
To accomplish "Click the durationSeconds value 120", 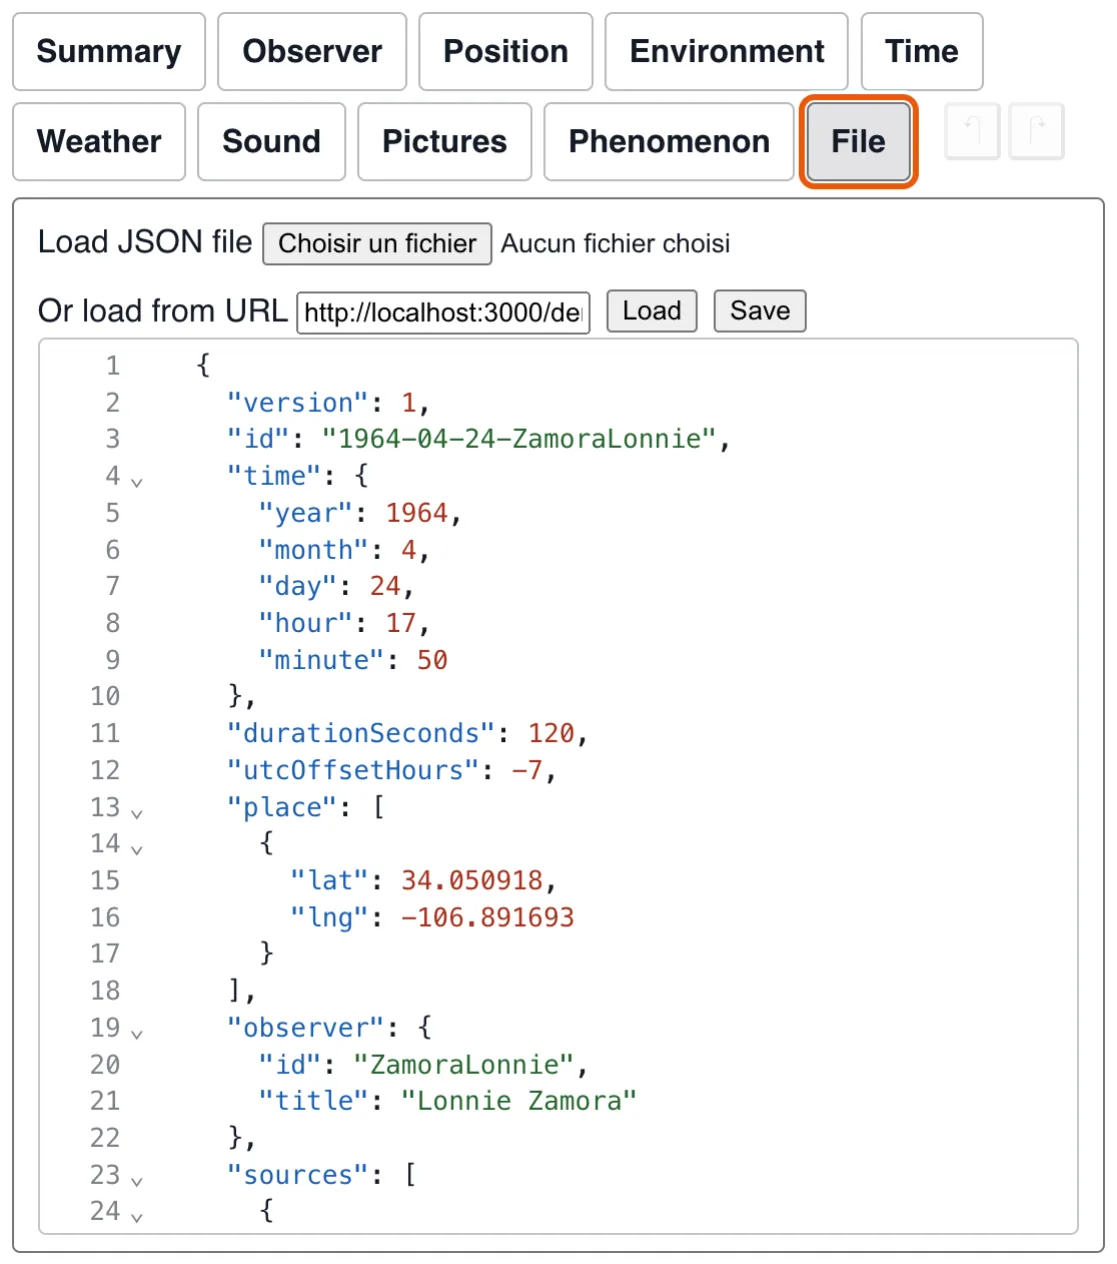I will point(551,733).
